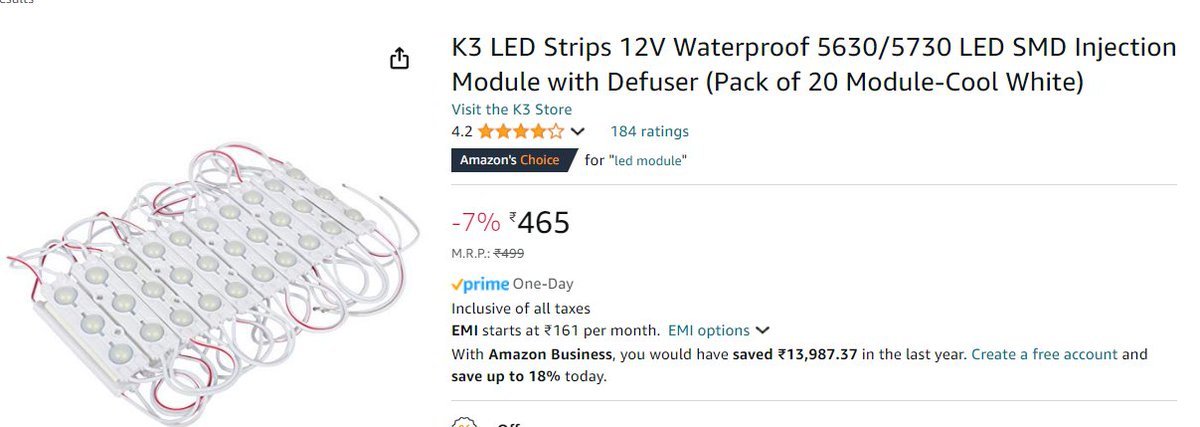Click the Amazon's Choice badge

[x=510, y=160]
